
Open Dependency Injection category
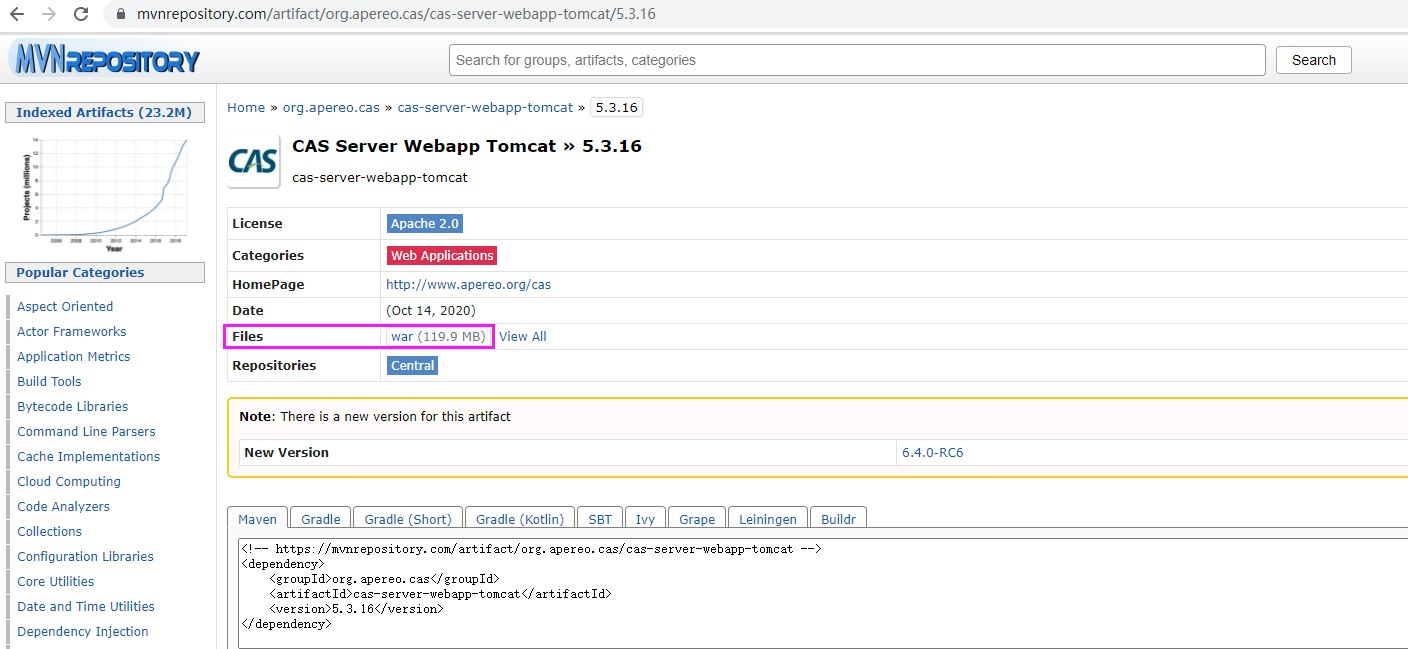83,632
